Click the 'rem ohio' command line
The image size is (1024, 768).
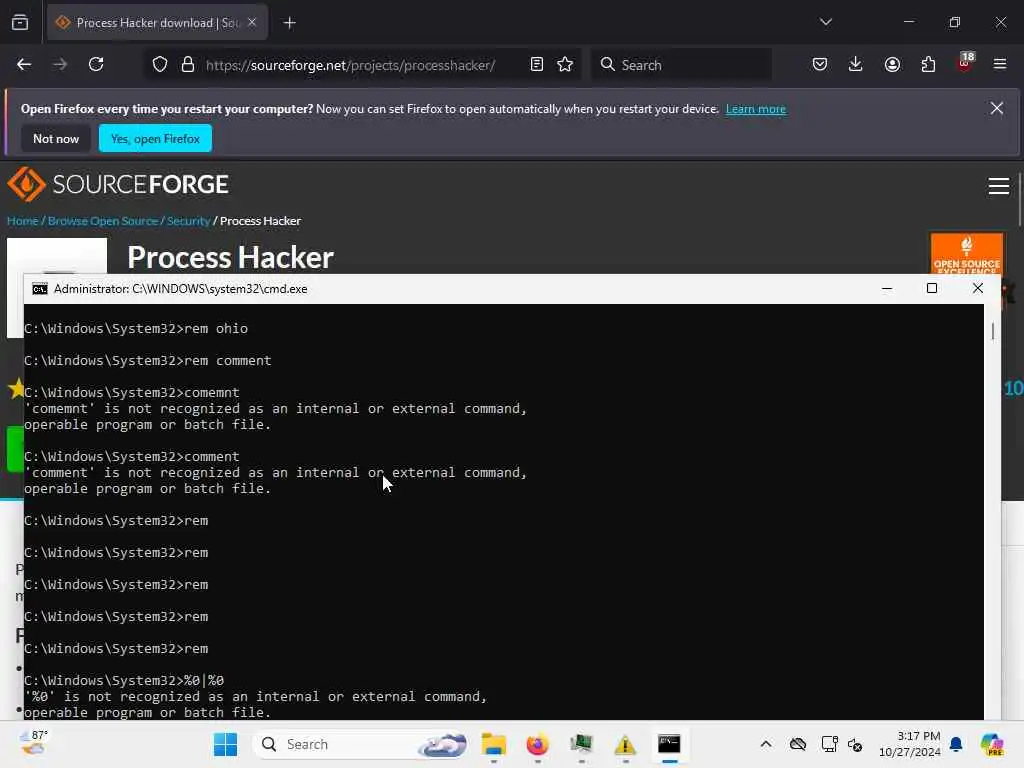click(x=136, y=328)
